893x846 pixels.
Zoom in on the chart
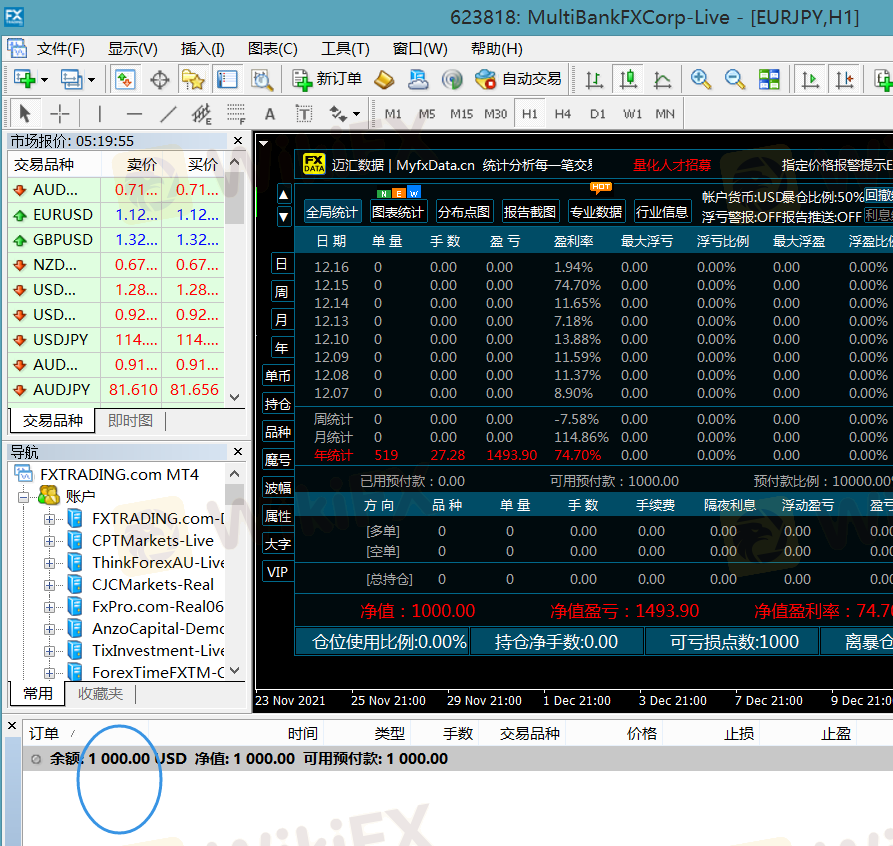coord(701,79)
